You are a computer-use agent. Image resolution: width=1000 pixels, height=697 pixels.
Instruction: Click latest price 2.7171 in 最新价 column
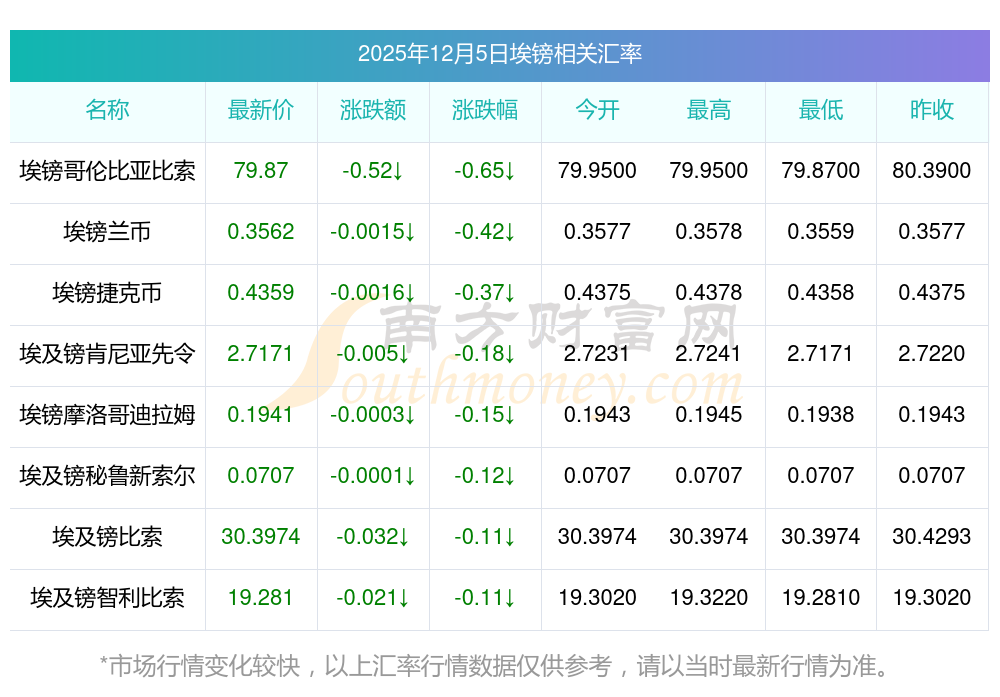[x=260, y=354]
